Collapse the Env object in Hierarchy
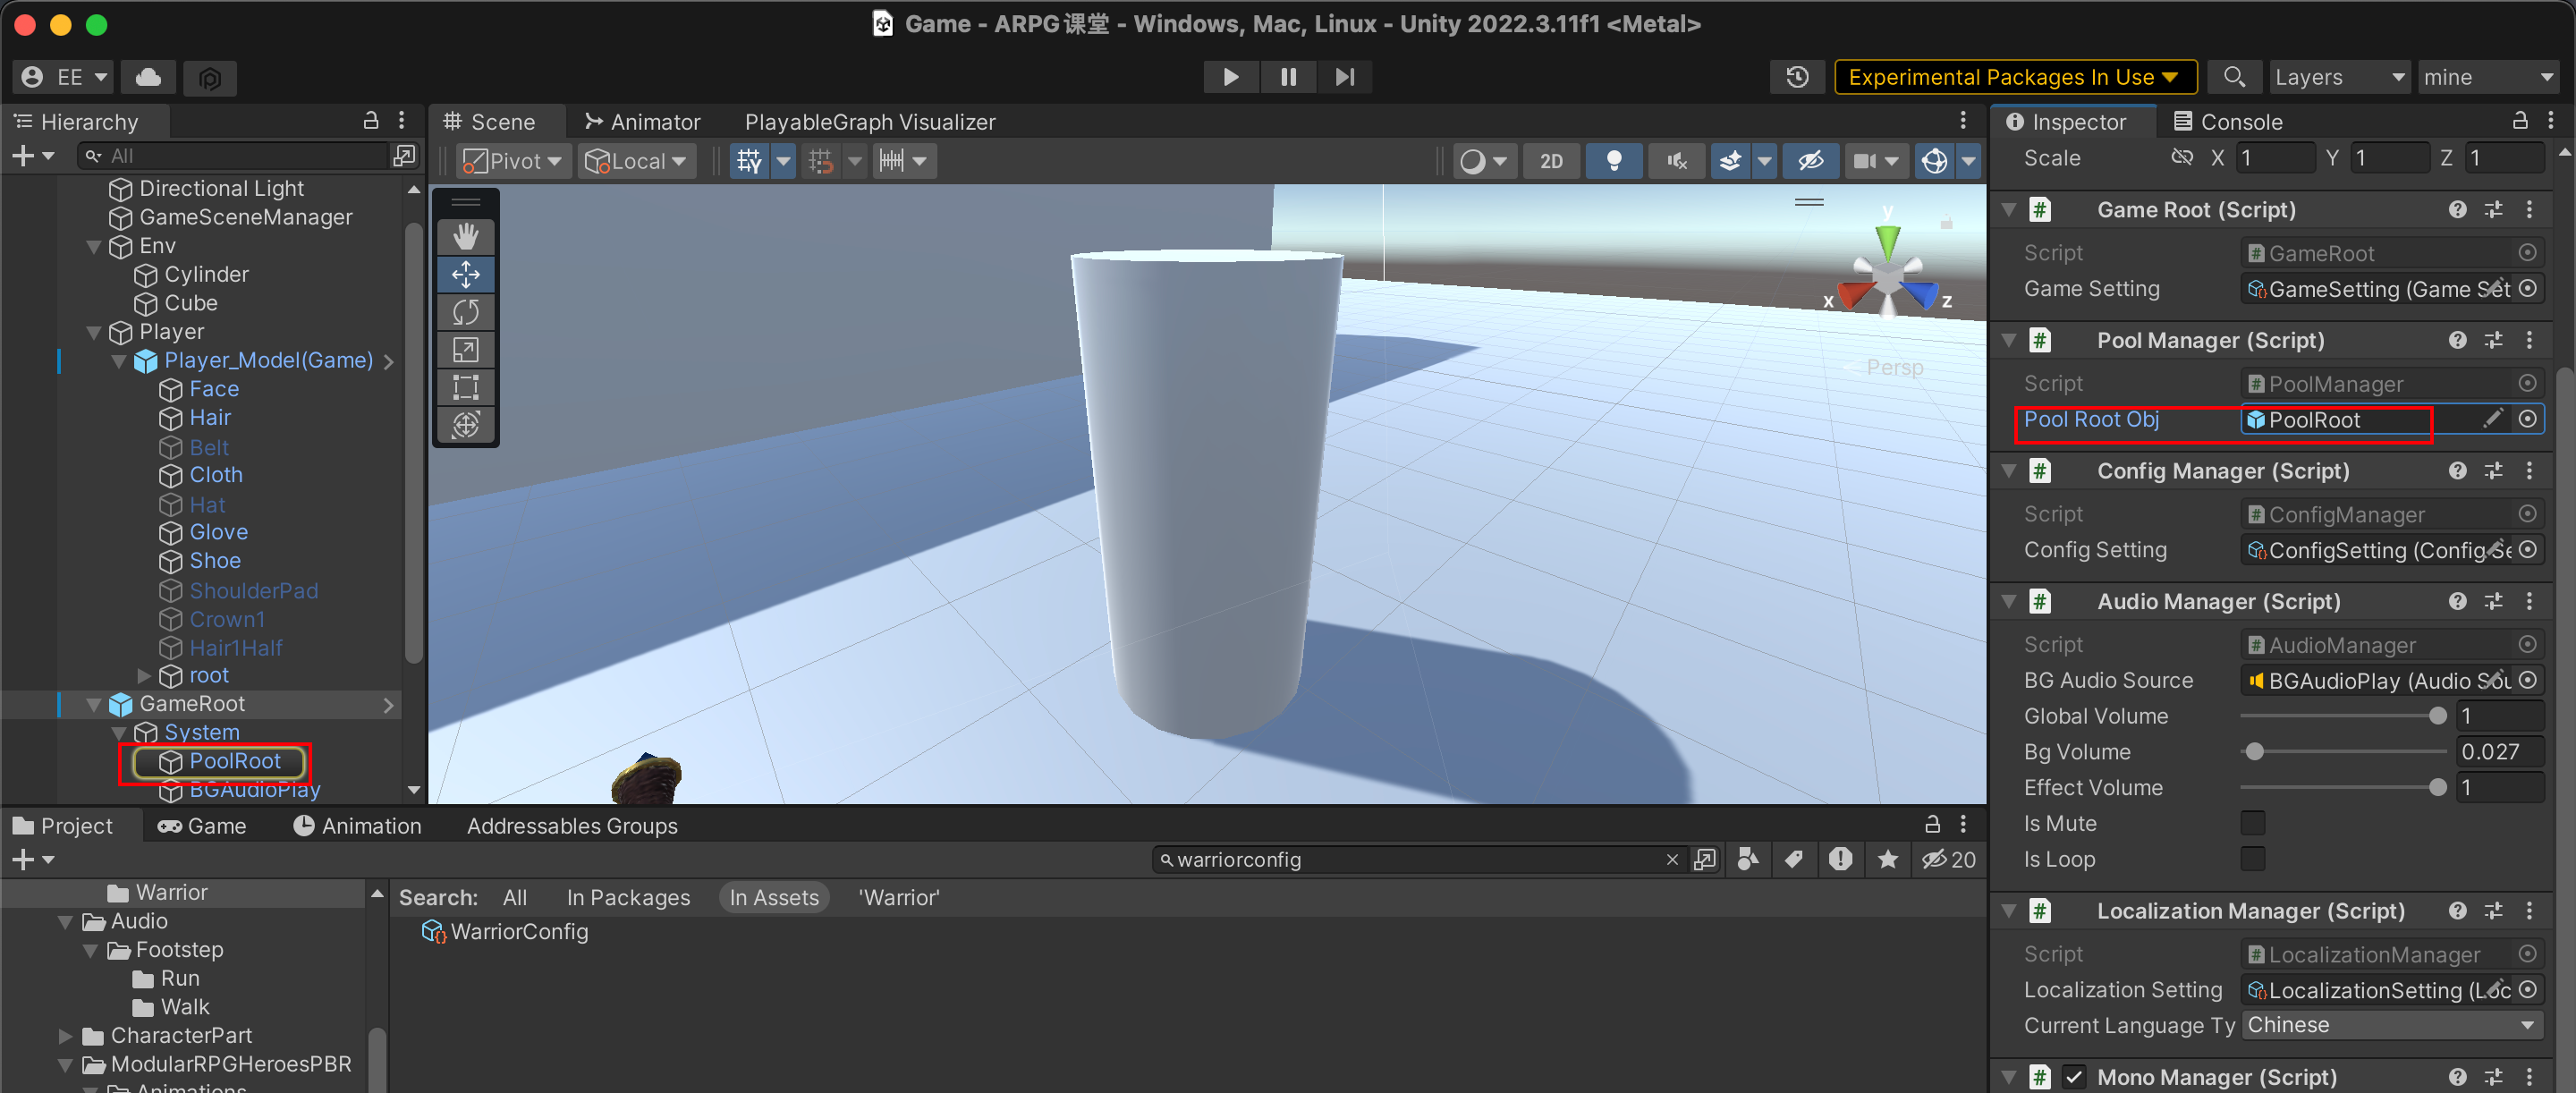Viewport: 2576px width, 1093px height. [94, 246]
